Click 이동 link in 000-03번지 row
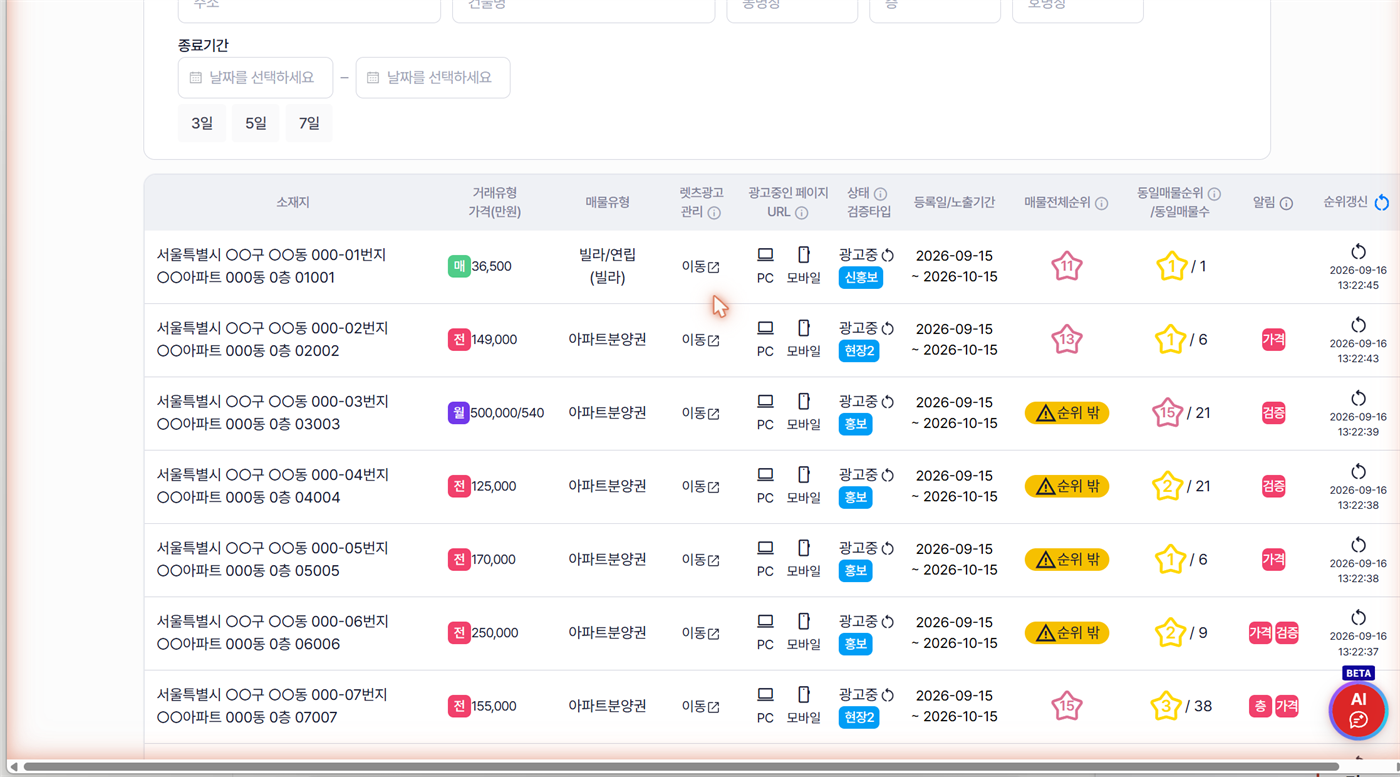The image size is (1400, 777). point(700,413)
